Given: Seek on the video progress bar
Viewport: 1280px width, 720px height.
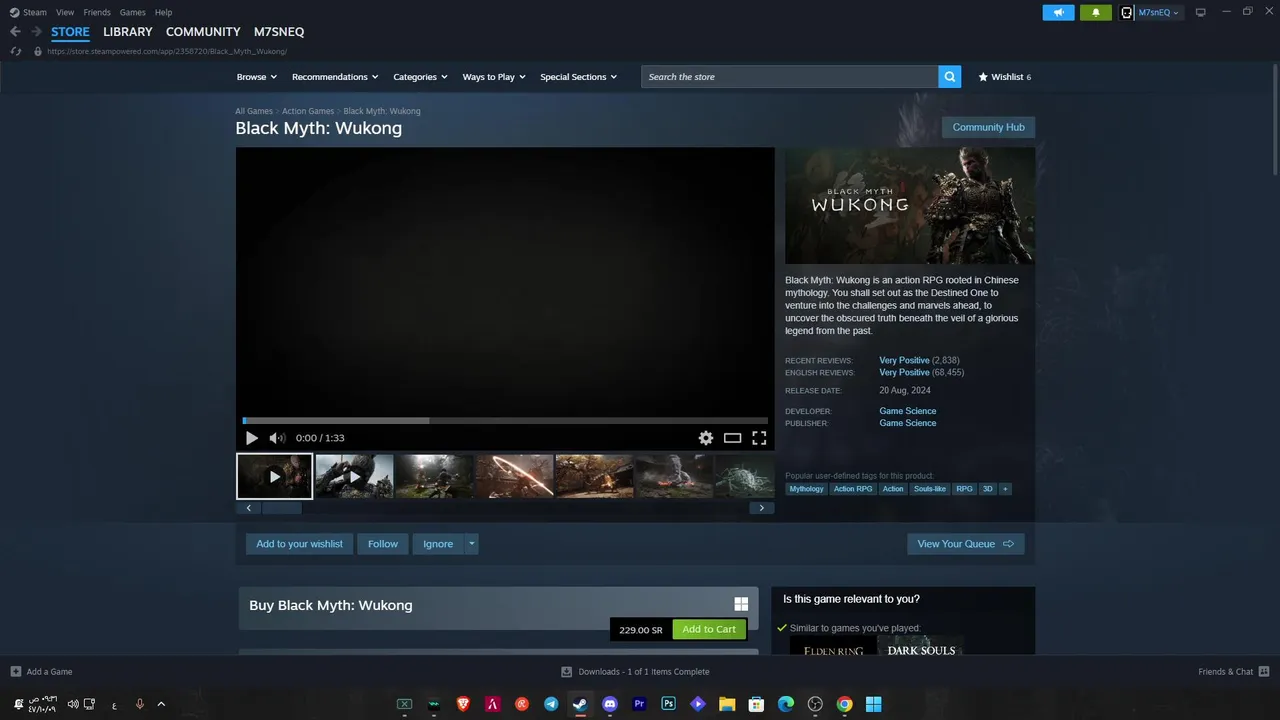Looking at the screenshot, I should click(x=505, y=421).
